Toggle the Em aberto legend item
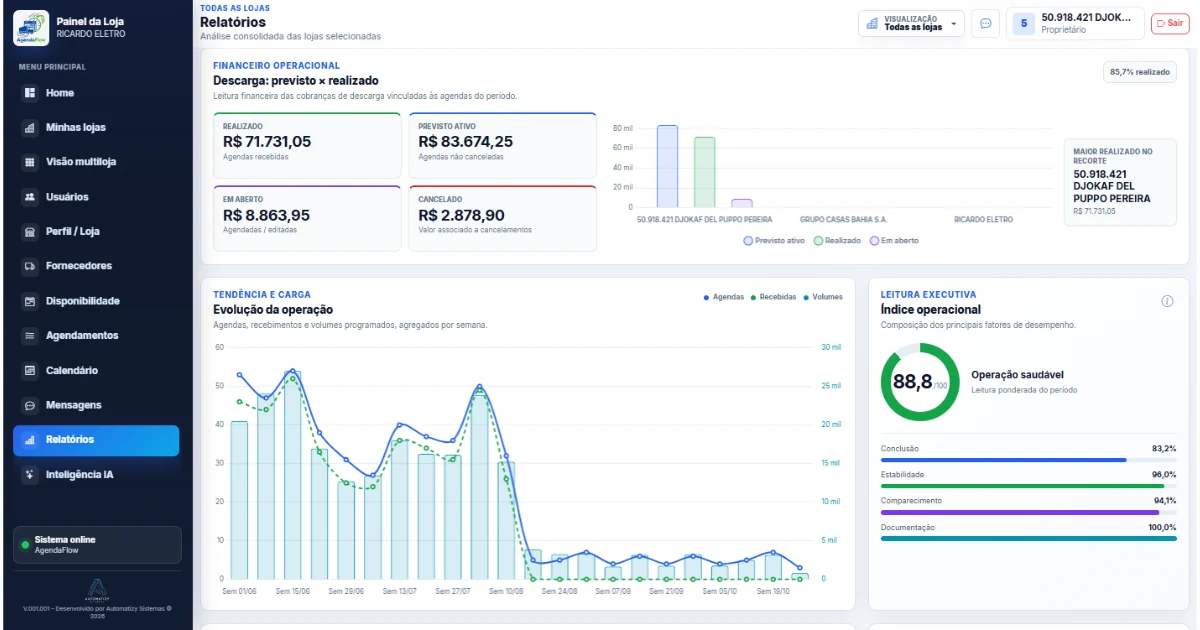 pos(894,241)
